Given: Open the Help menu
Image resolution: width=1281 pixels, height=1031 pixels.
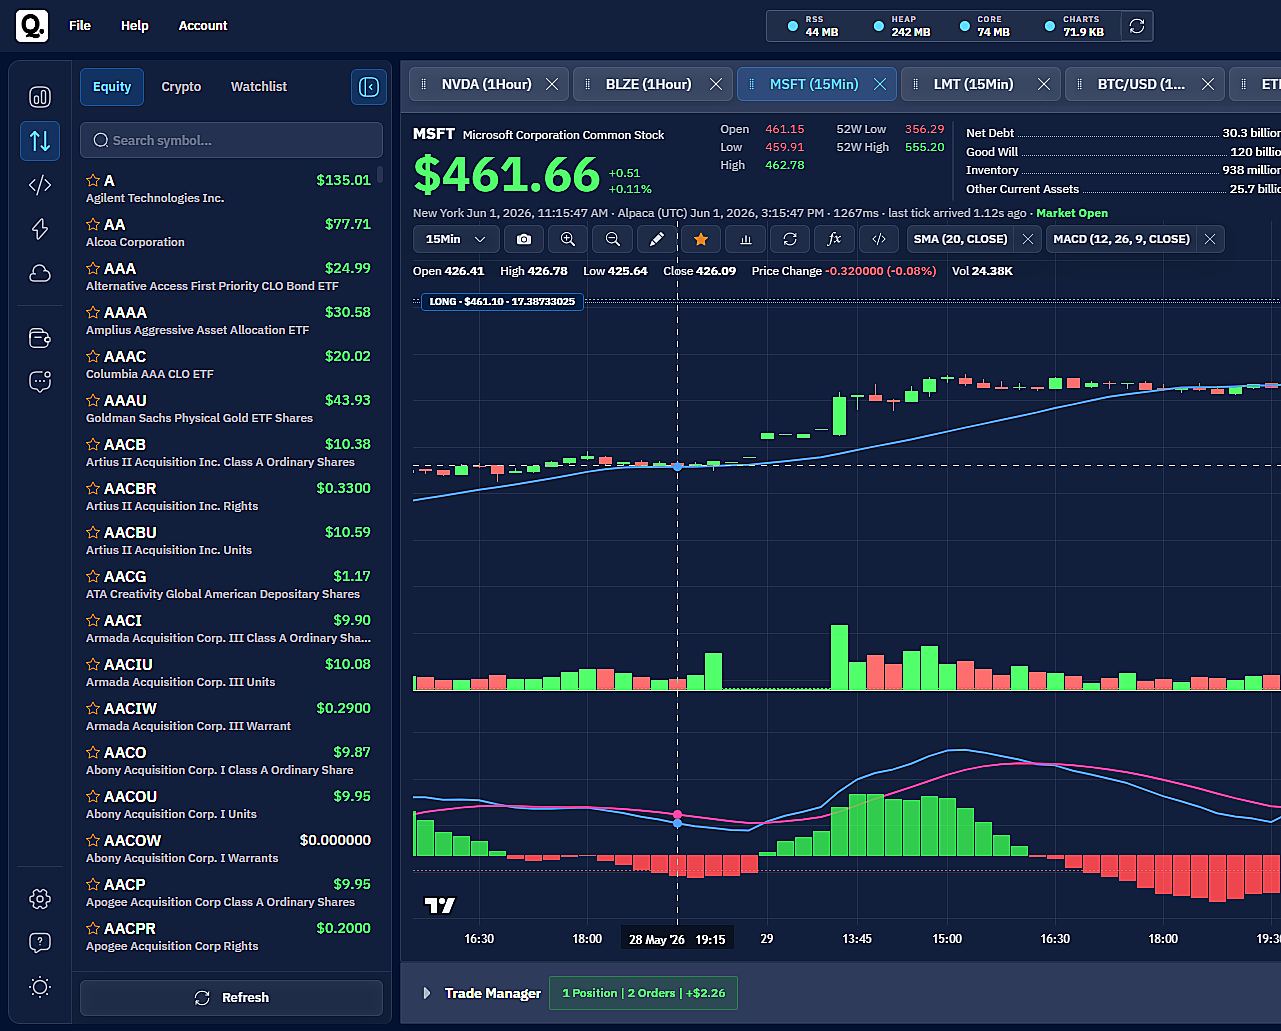Looking at the screenshot, I should coord(135,26).
